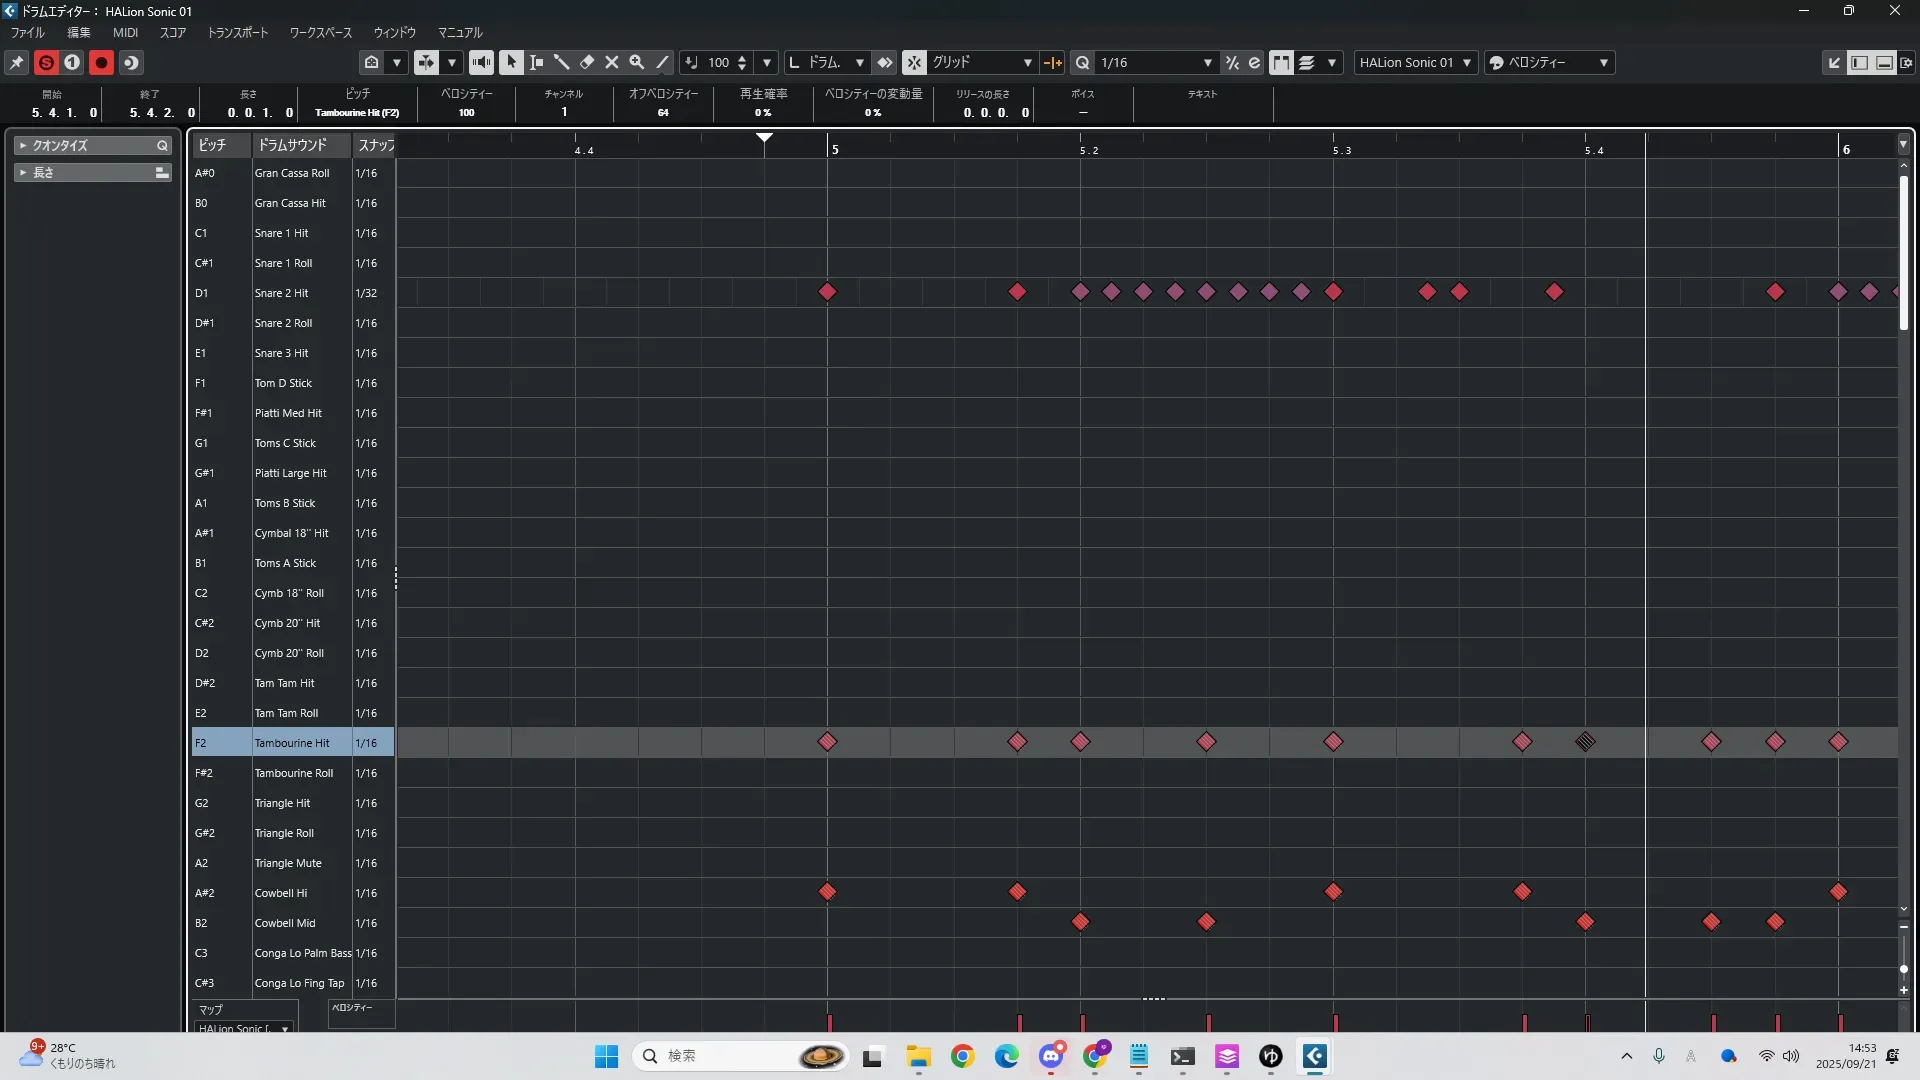The width and height of the screenshot is (1920, 1080).
Task: Click the Cowbell Hi note at bar 5
Action: pyautogui.click(x=827, y=892)
